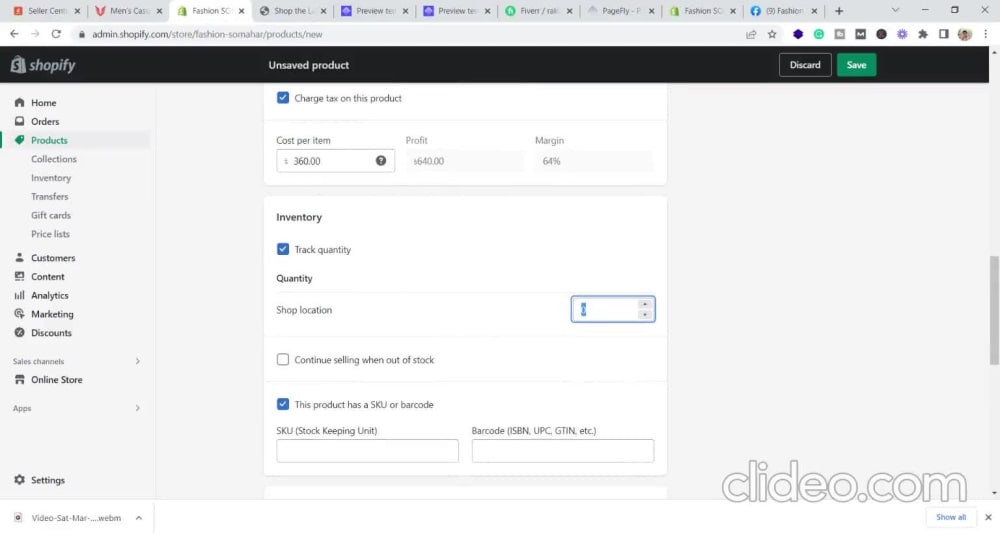Open Home in sidebar
Viewport: 1000px width, 536px height.
(43, 103)
